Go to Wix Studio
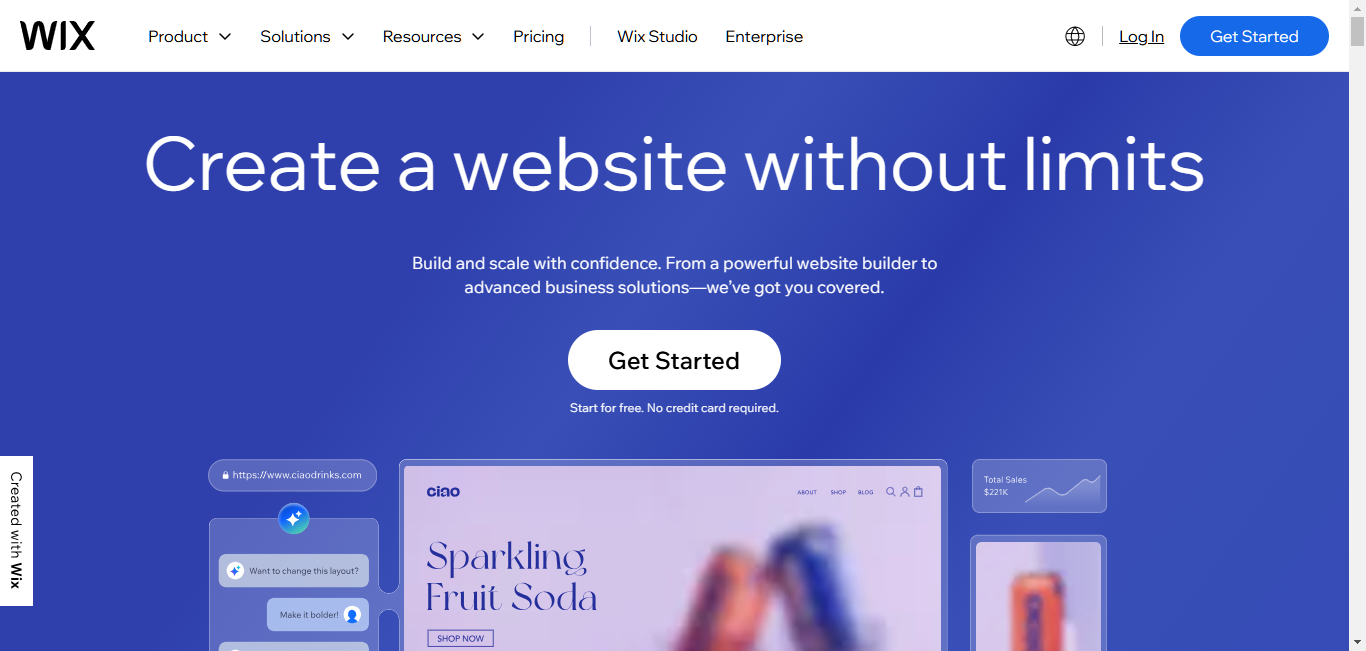 pos(657,36)
